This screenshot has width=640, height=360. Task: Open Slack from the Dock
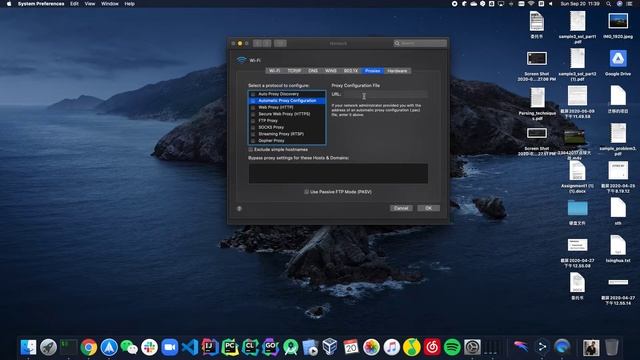click(149, 347)
